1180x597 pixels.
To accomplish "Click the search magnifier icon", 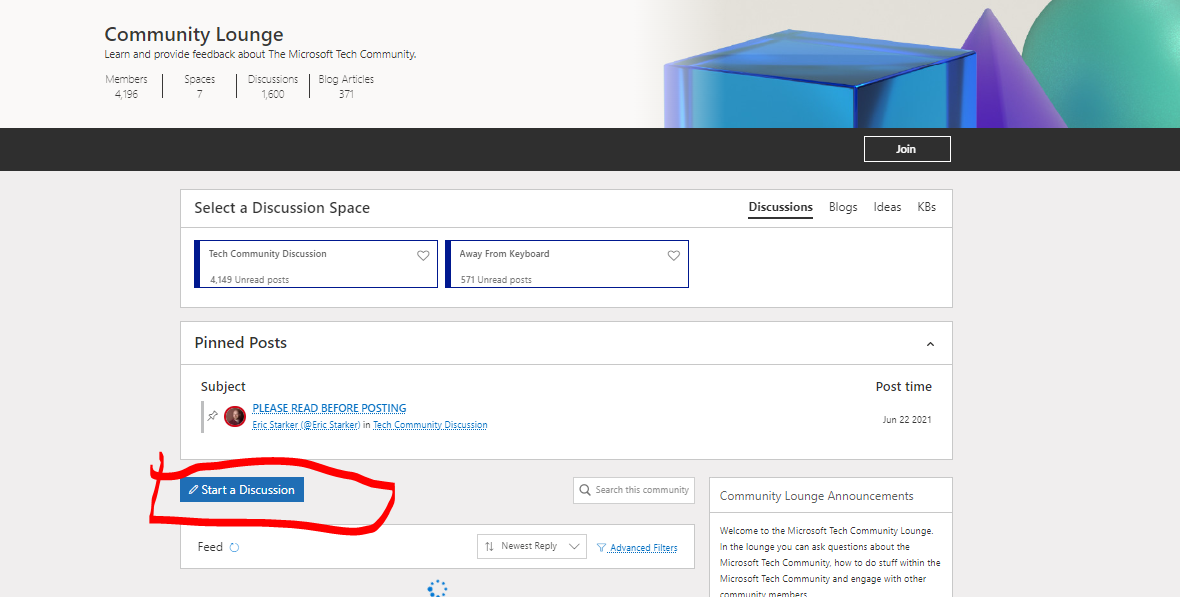I will pyautogui.click(x=585, y=490).
